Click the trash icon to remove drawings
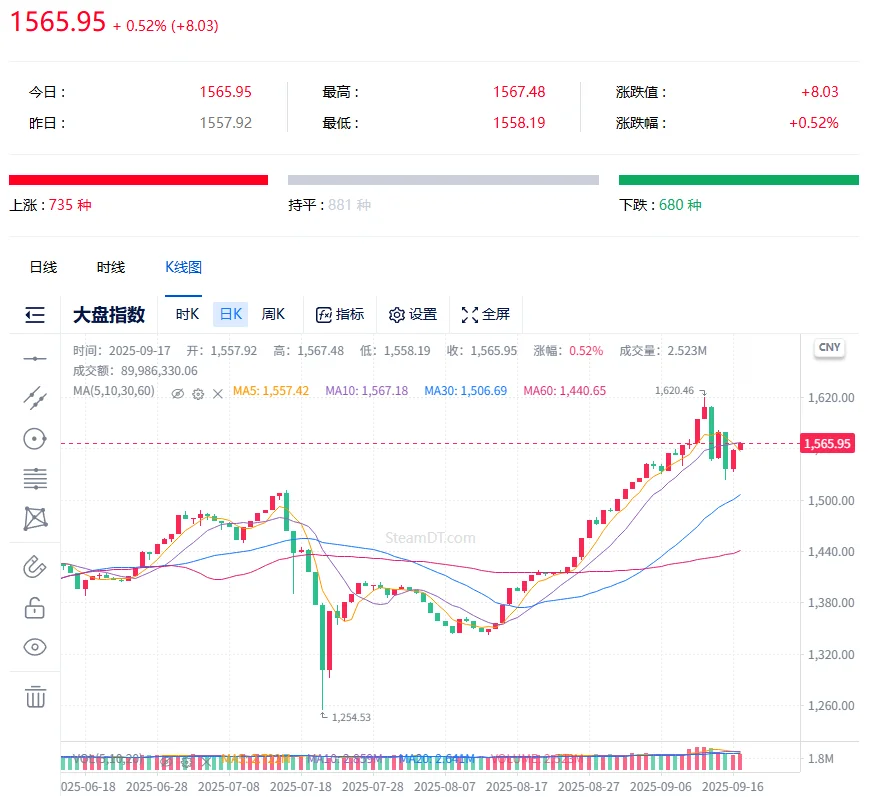 (34, 697)
